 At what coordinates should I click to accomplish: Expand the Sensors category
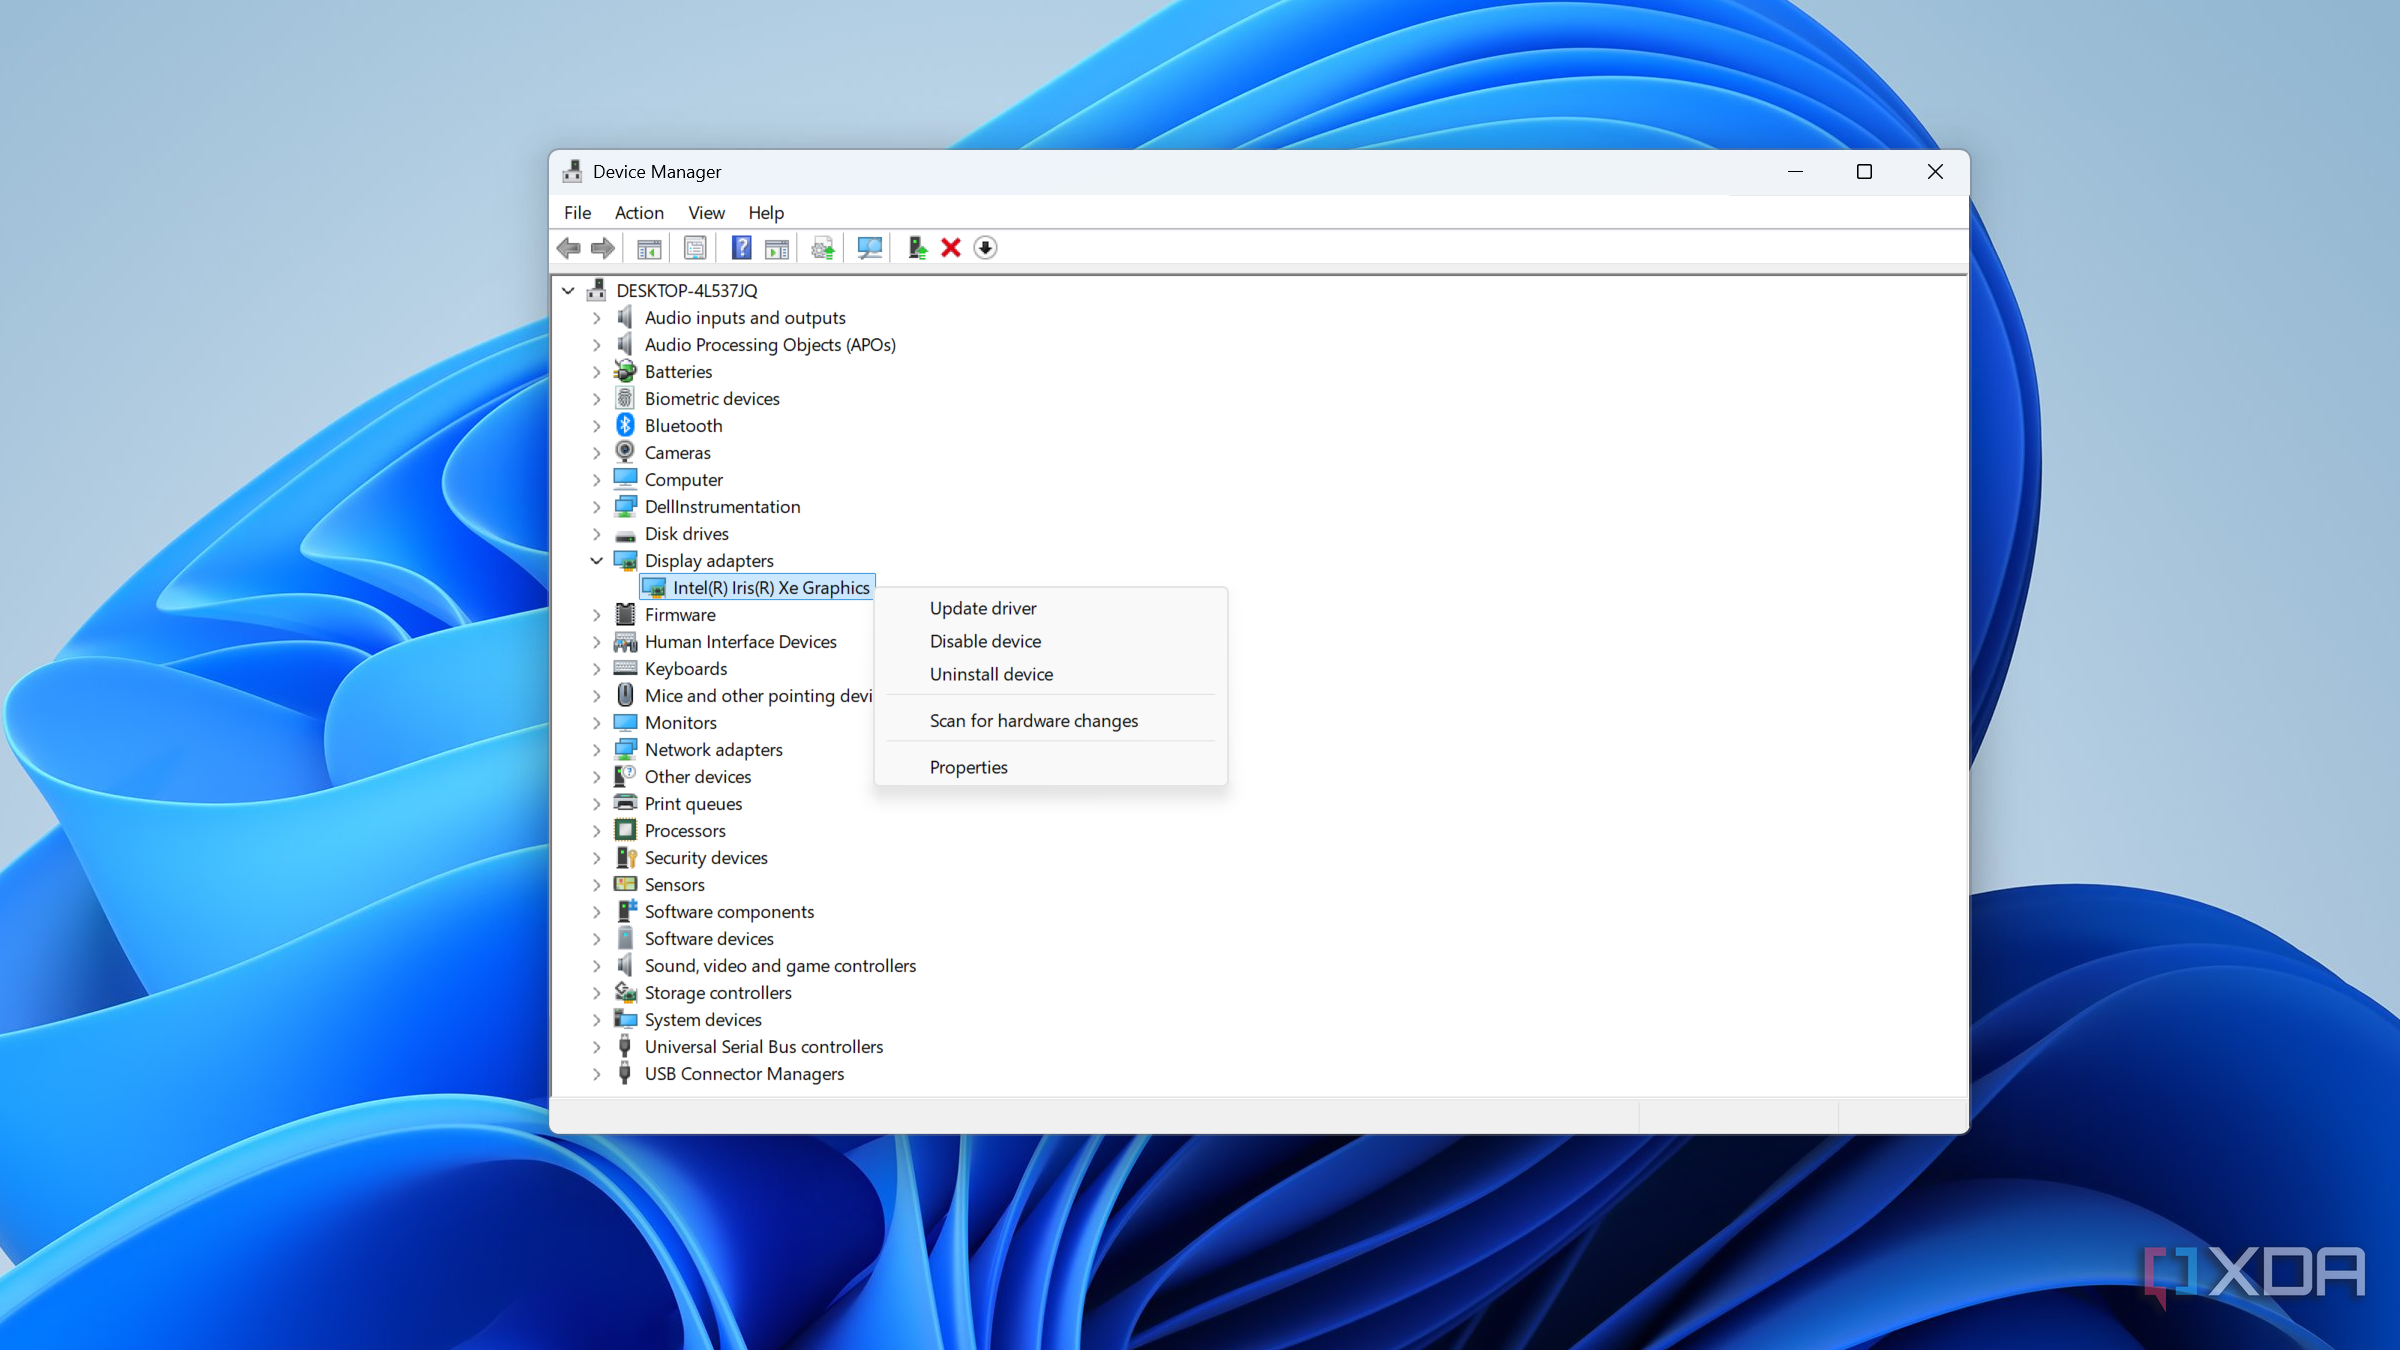tap(597, 884)
